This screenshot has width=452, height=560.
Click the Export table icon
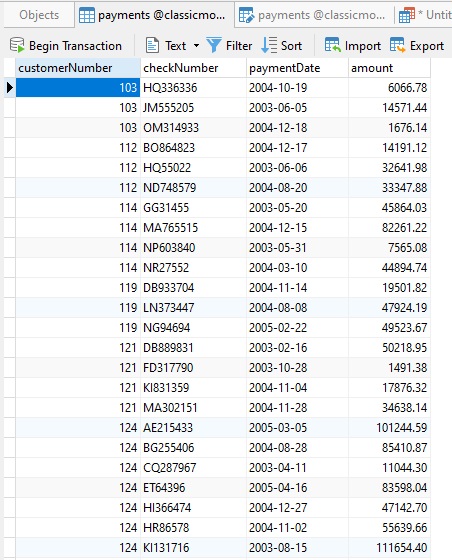[x=398, y=45]
